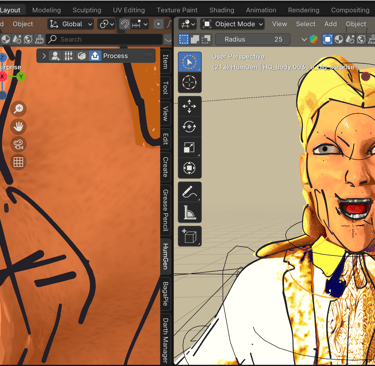Open the dropdown arrow left of the hexagon icon
375x366 pixels.
[x=304, y=40]
